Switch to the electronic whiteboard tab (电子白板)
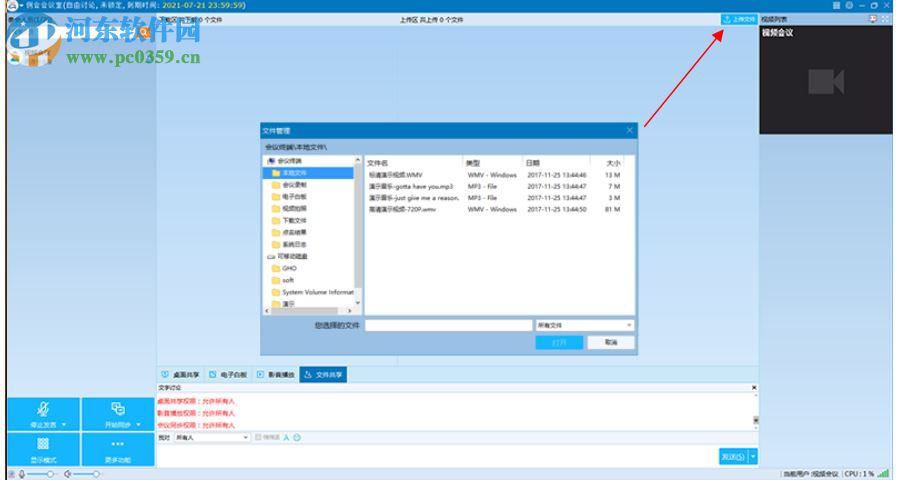Viewport: 903px width, 489px height. (x=228, y=375)
